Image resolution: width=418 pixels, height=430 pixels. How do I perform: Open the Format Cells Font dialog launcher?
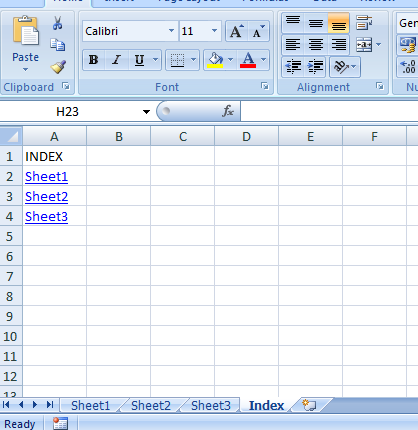point(265,86)
